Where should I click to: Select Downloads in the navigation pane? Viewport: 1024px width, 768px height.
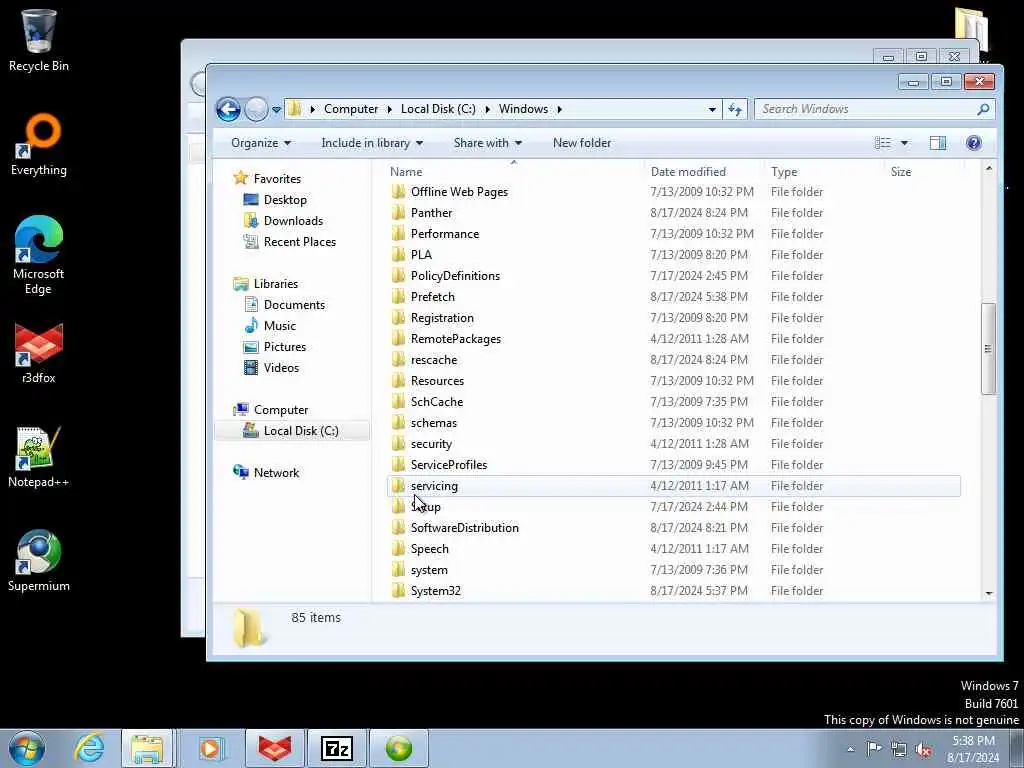[293, 221]
